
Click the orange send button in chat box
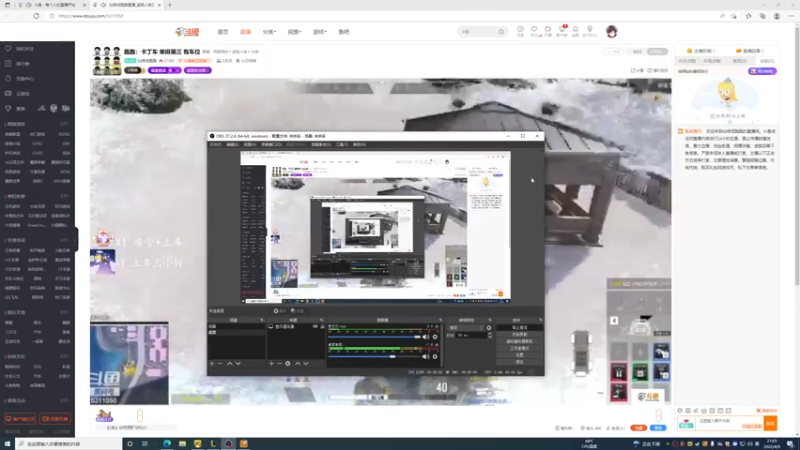coord(770,423)
